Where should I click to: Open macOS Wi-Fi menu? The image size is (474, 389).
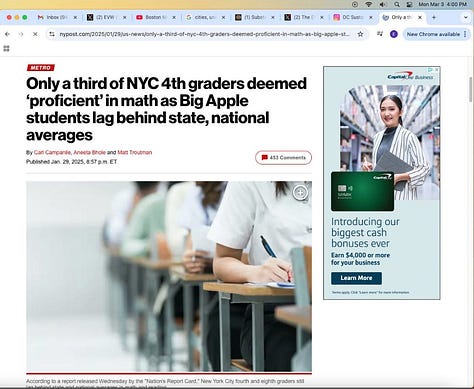[369, 4]
